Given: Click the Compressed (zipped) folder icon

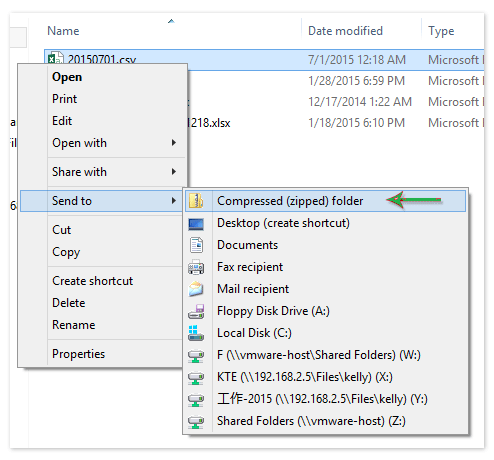Looking at the screenshot, I should pyautogui.click(x=196, y=201).
